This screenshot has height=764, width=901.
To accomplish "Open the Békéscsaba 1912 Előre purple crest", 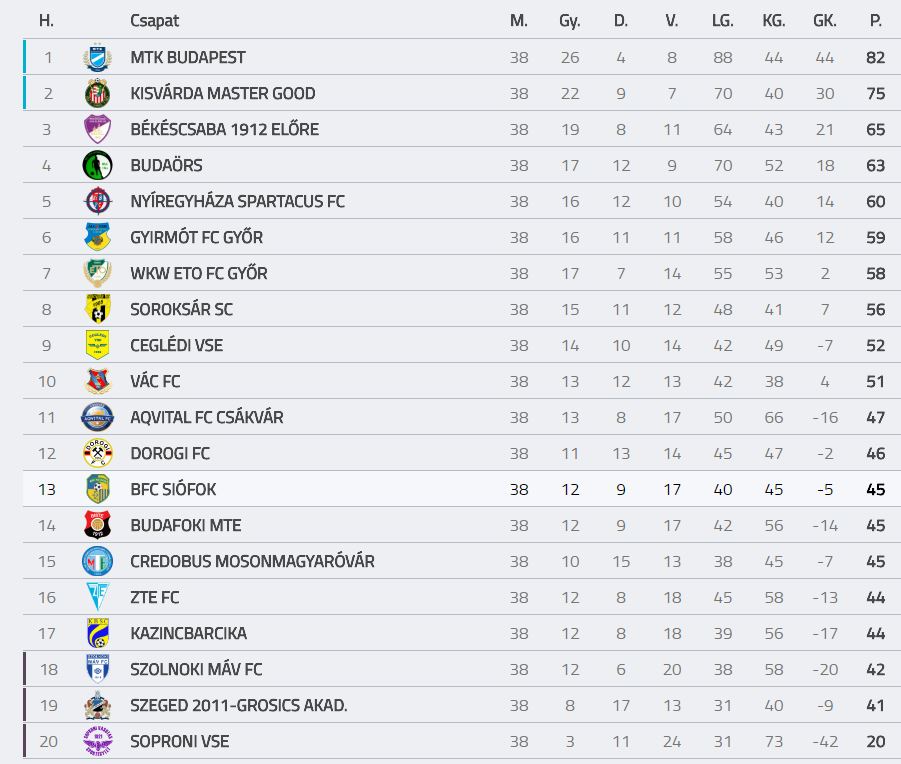I will point(97,129).
